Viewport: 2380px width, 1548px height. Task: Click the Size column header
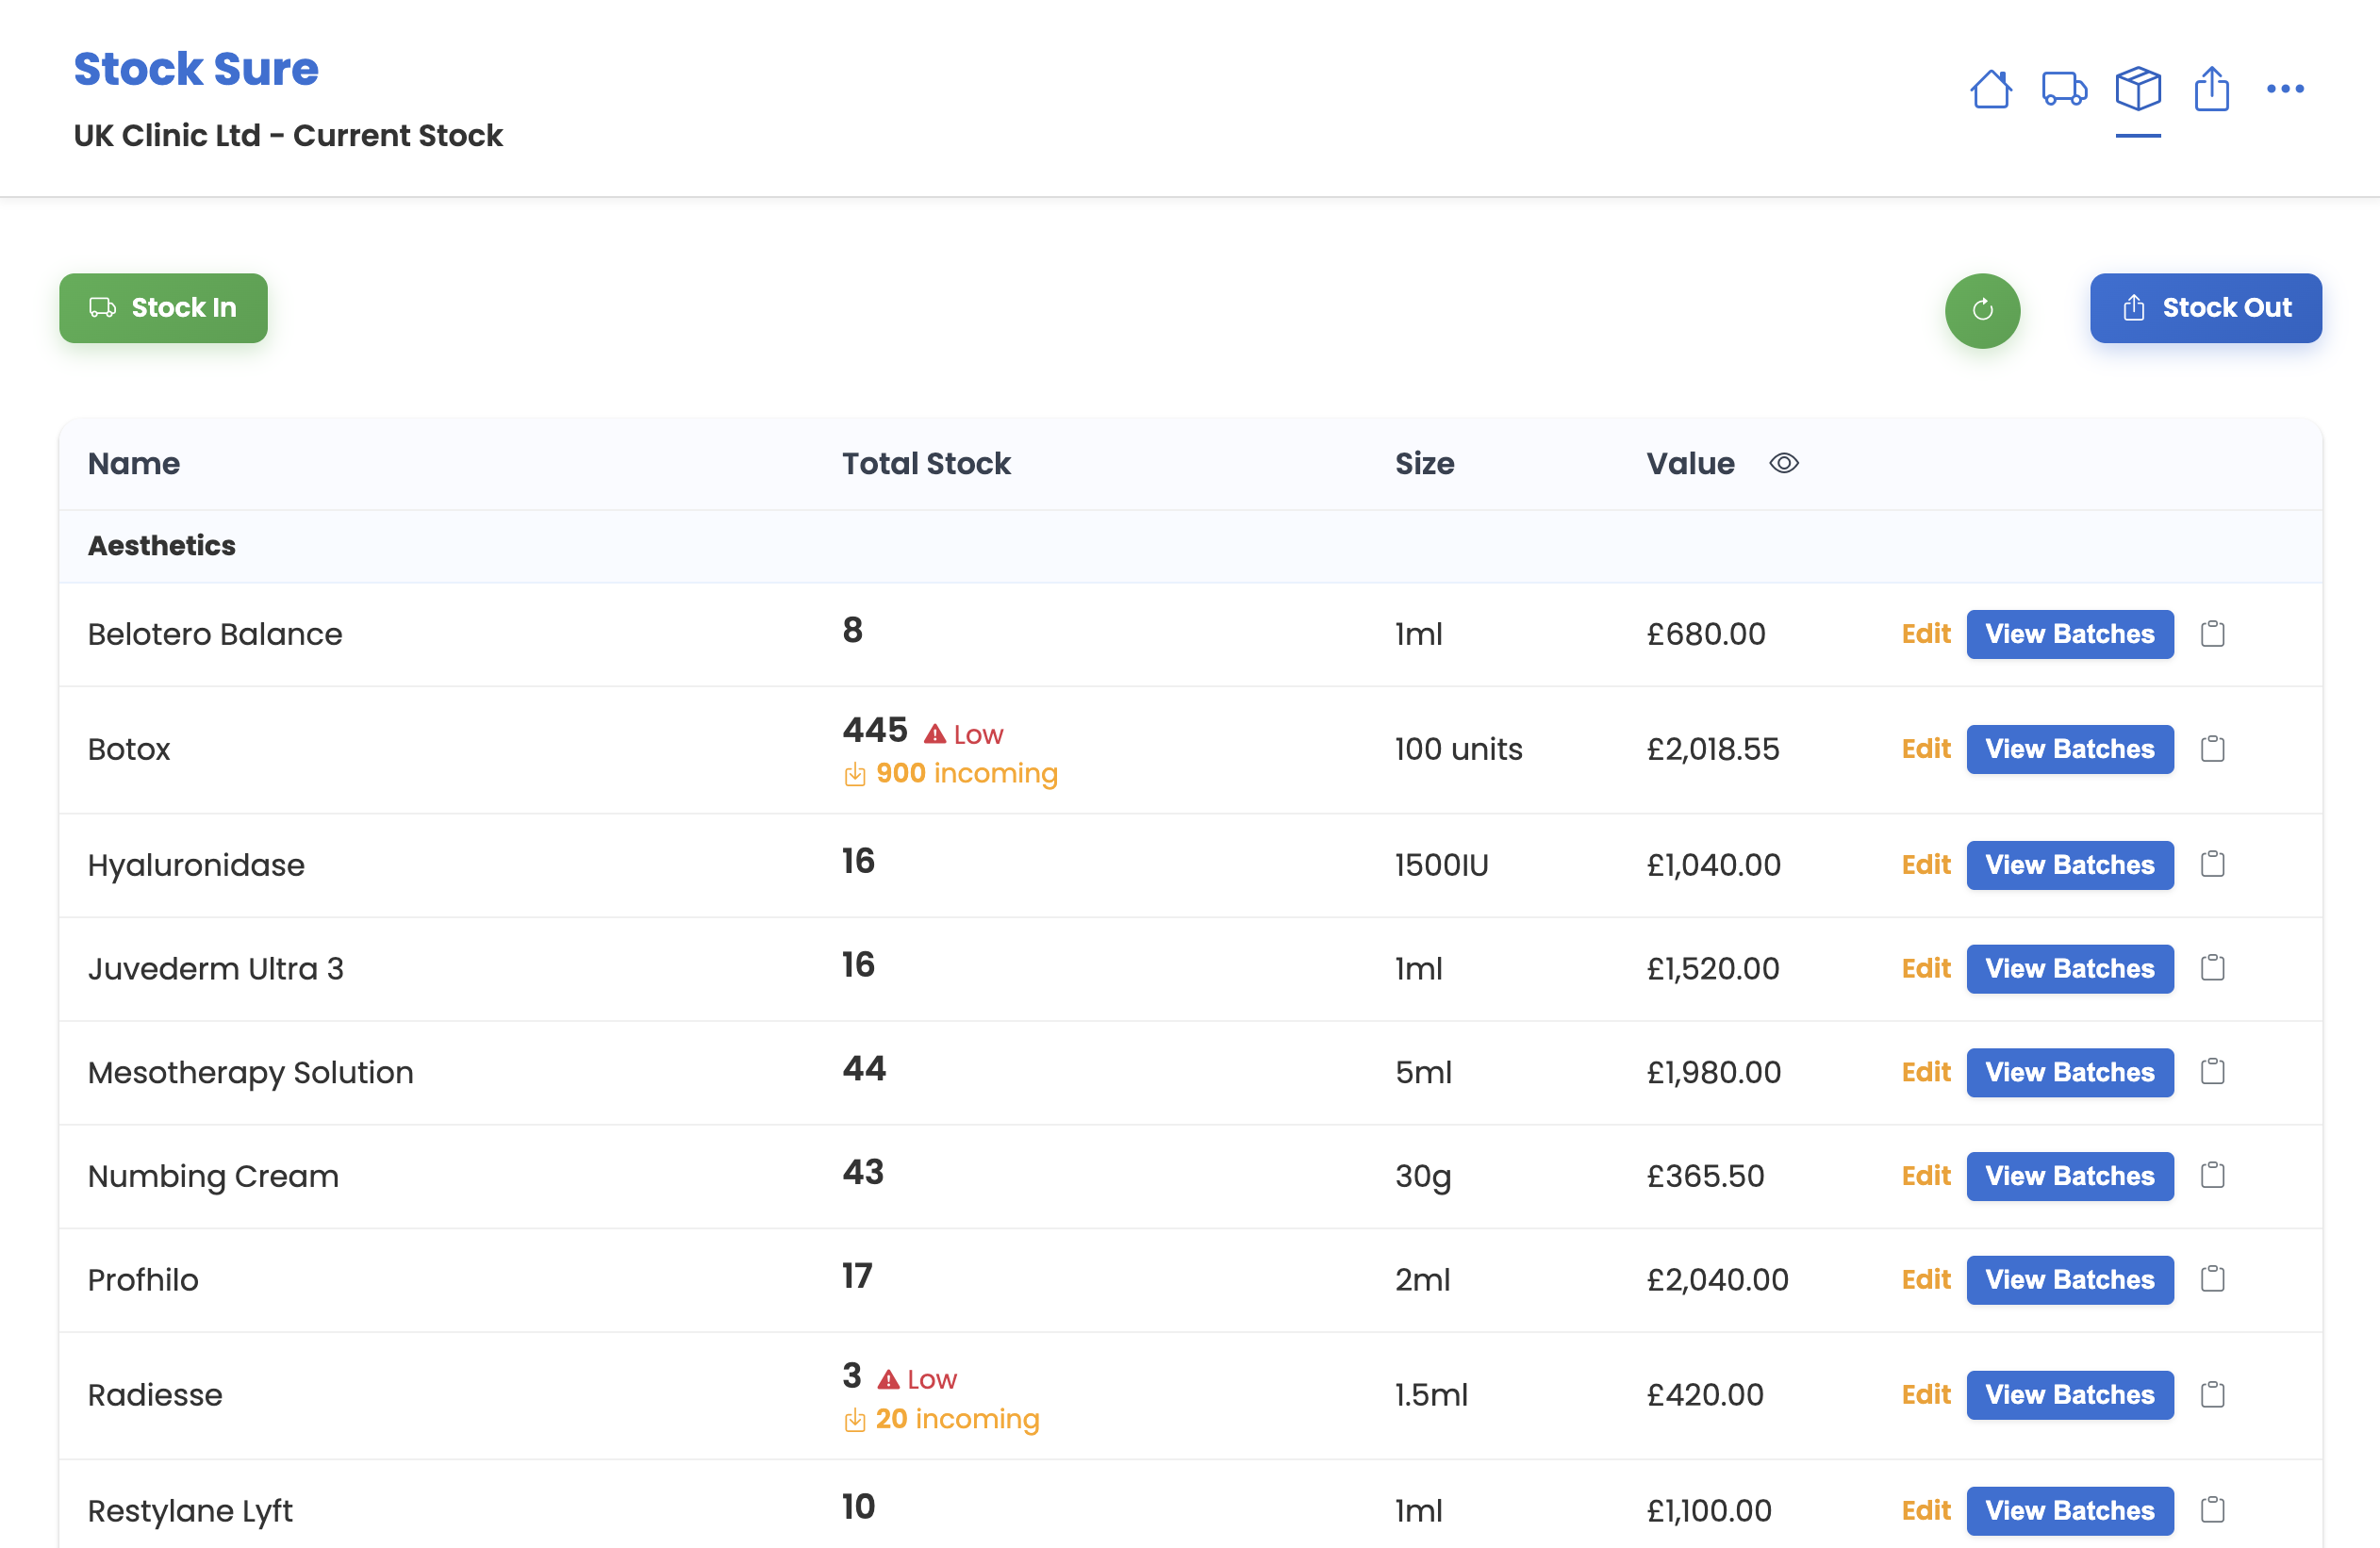(x=1424, y=464)
